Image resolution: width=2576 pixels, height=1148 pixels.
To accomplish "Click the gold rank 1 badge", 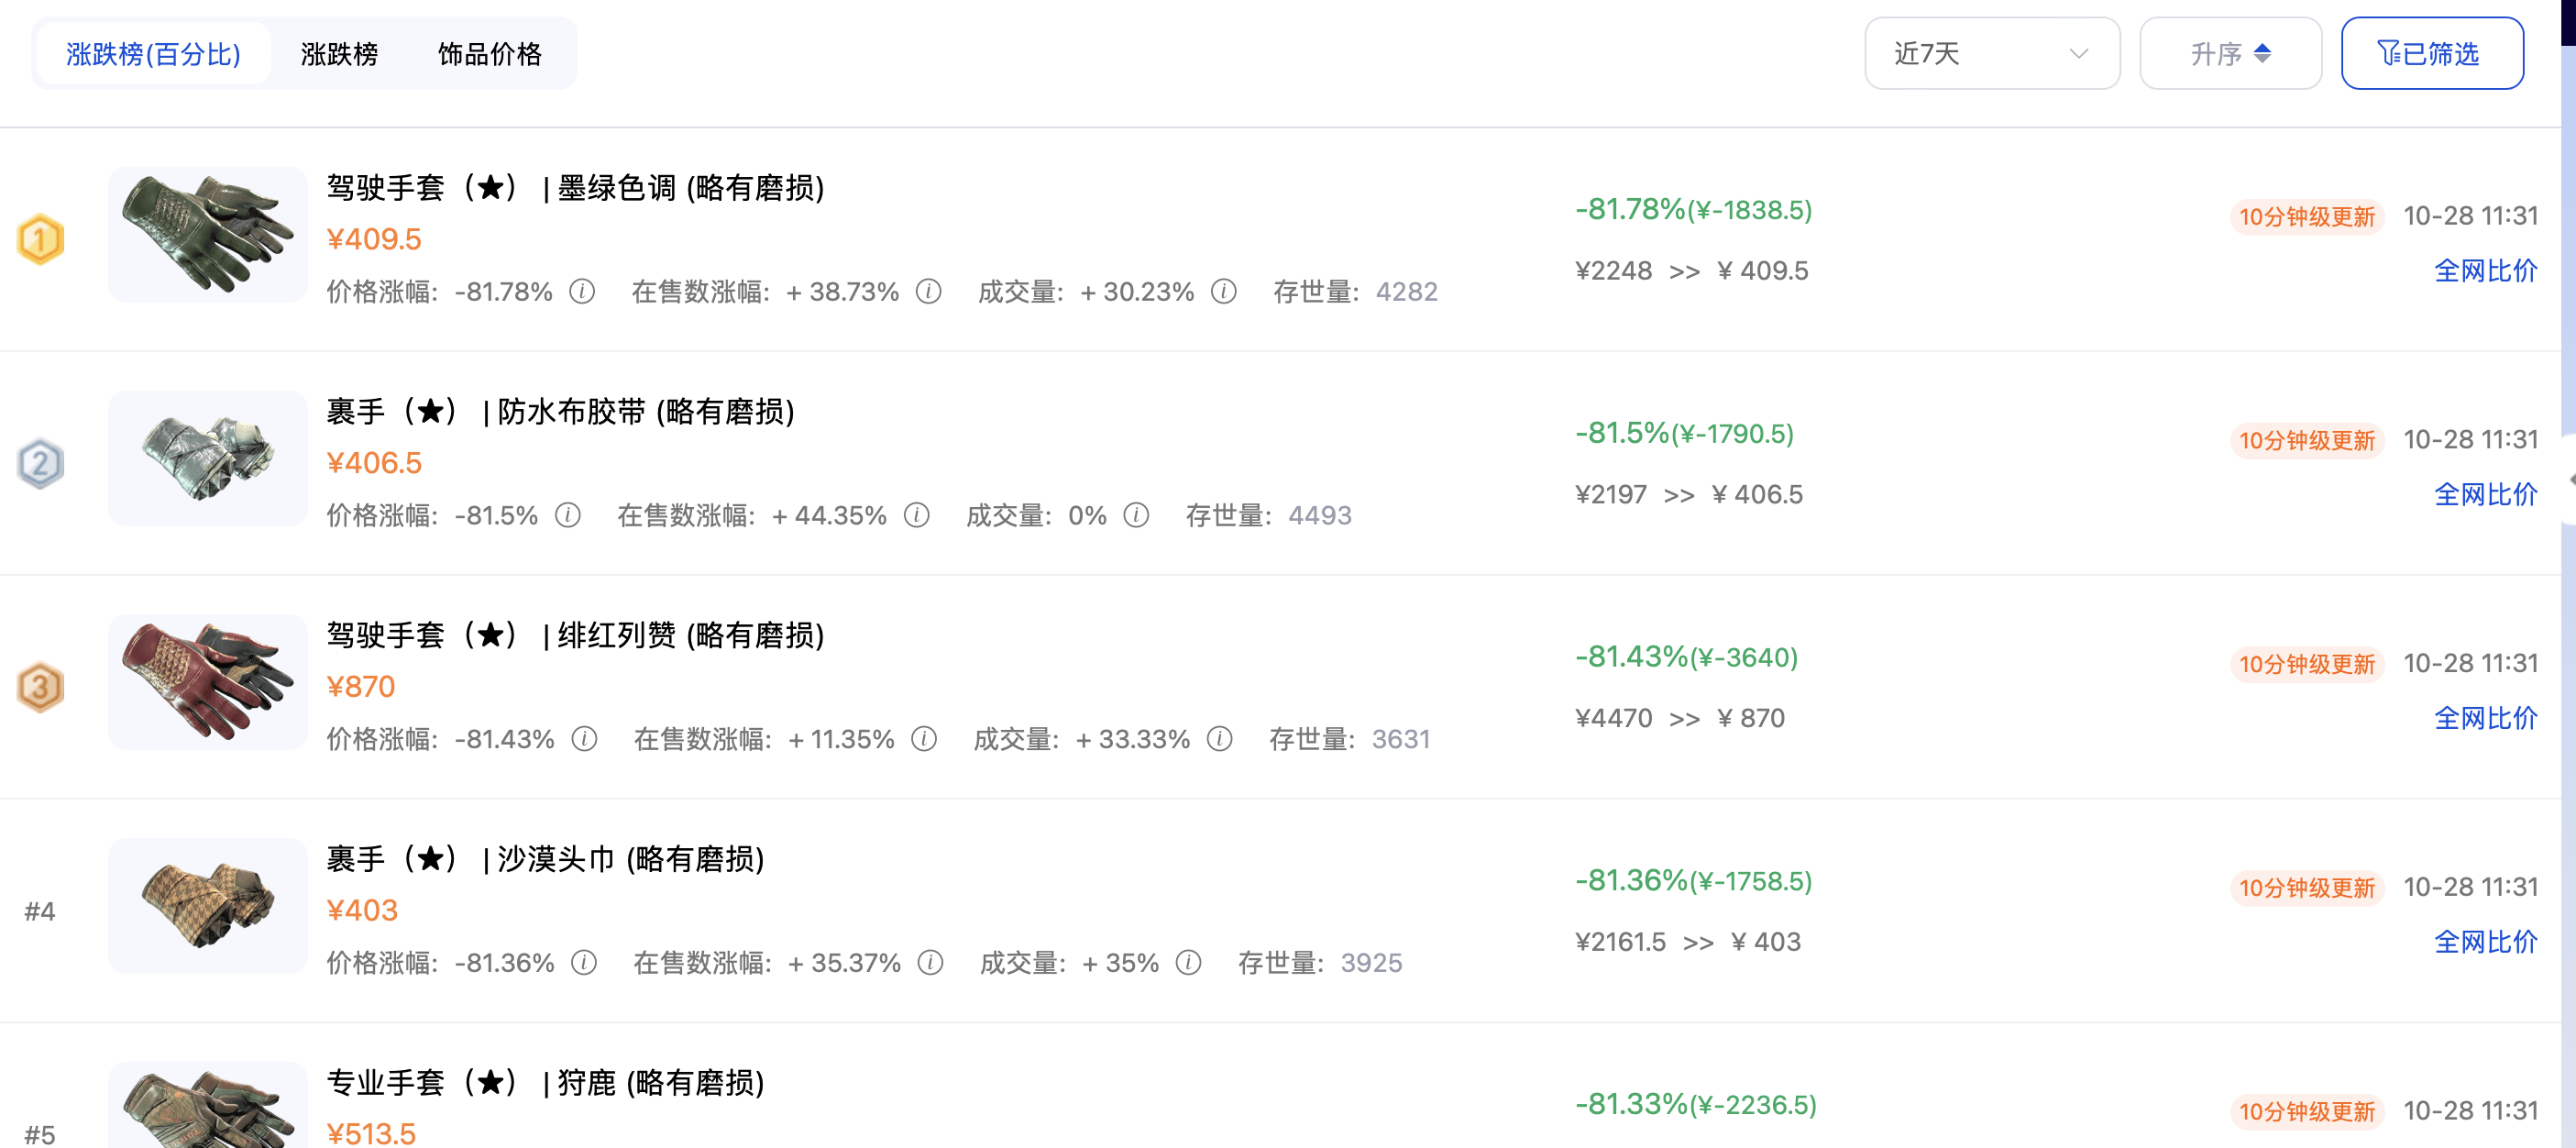I will tap(40, 238).
